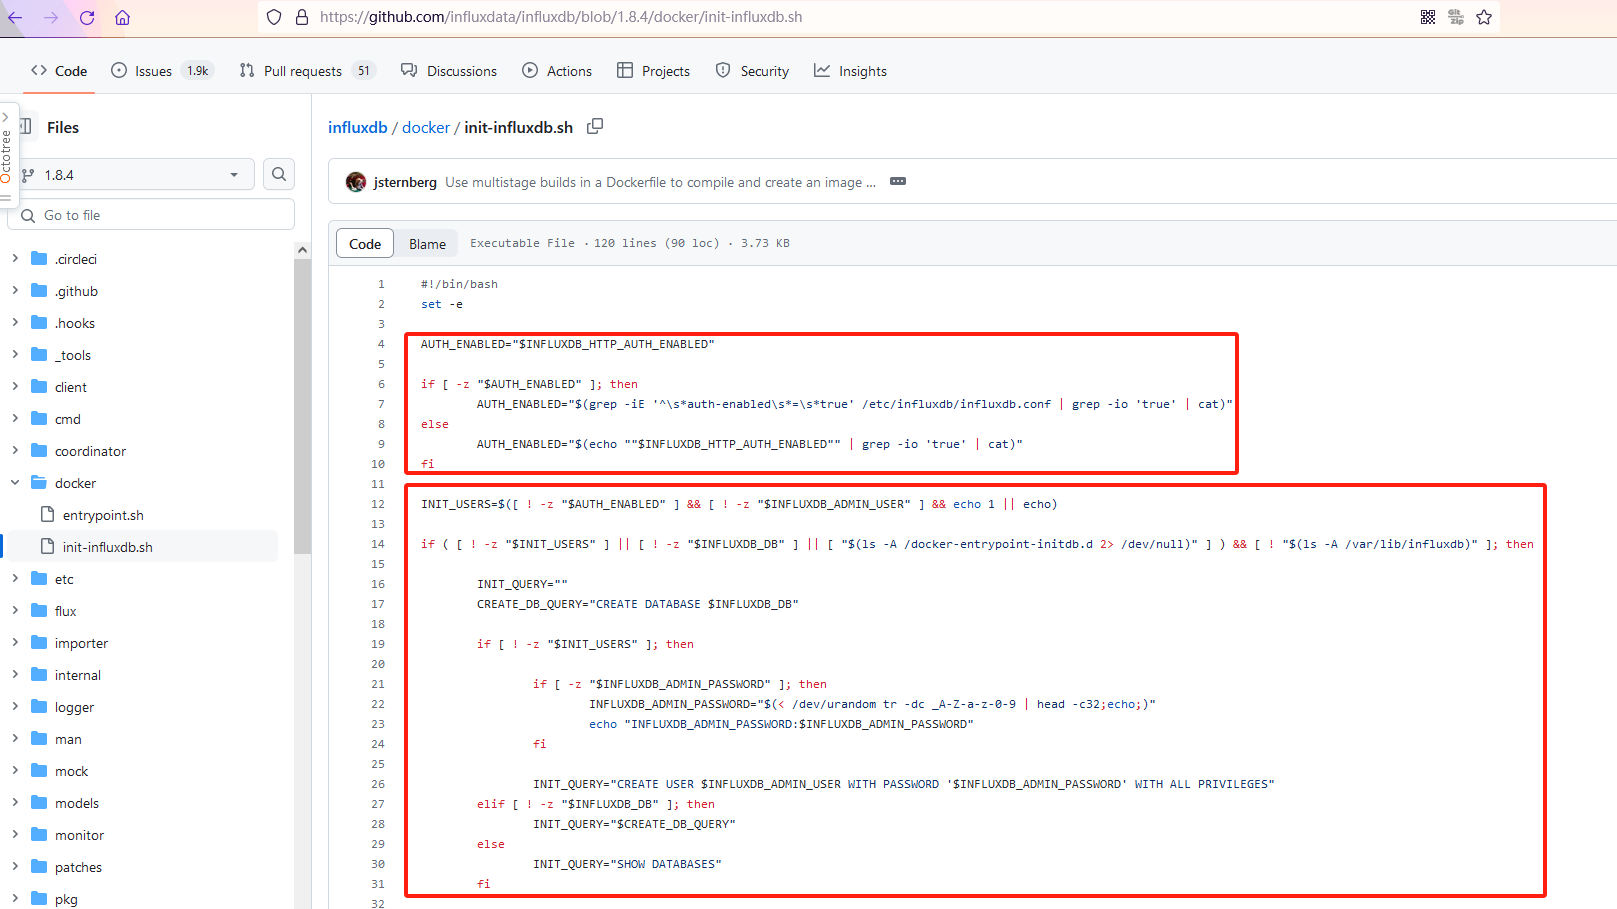Screen dimensions: 1617x909
Task: Open the Octotree sidebar toggle
Action: [x=6, y=155]
